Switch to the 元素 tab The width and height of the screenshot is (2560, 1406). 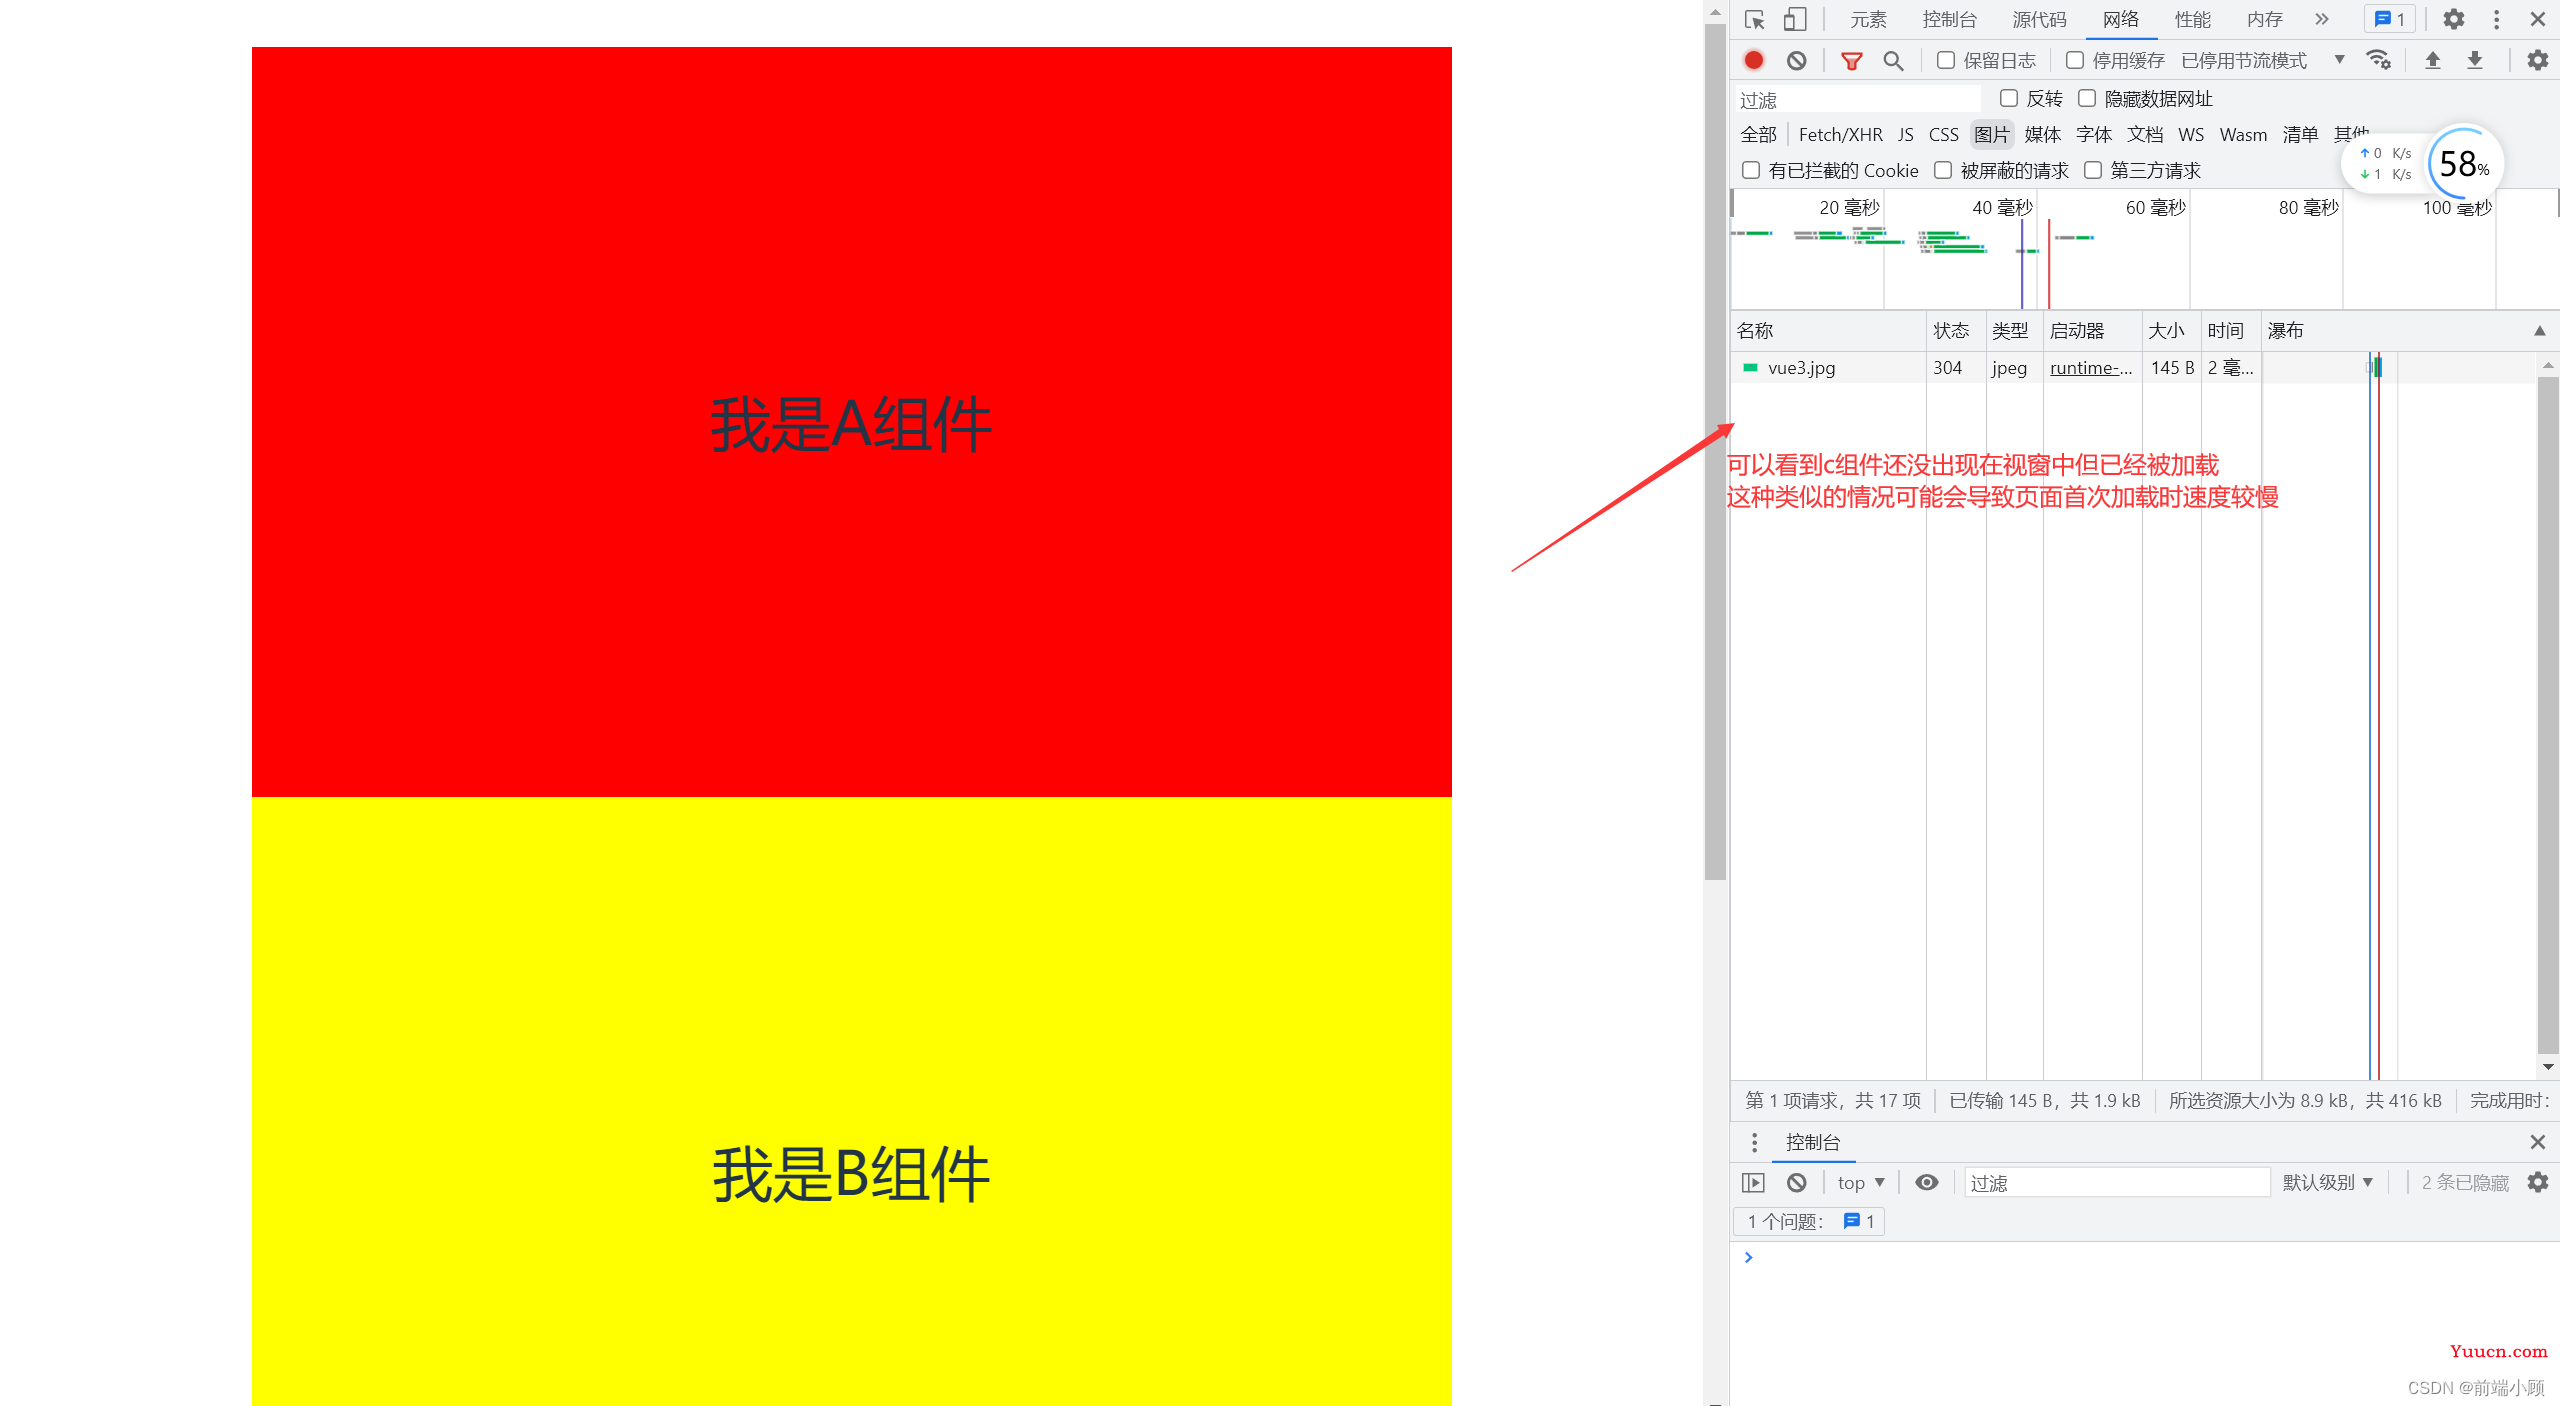1868,19
